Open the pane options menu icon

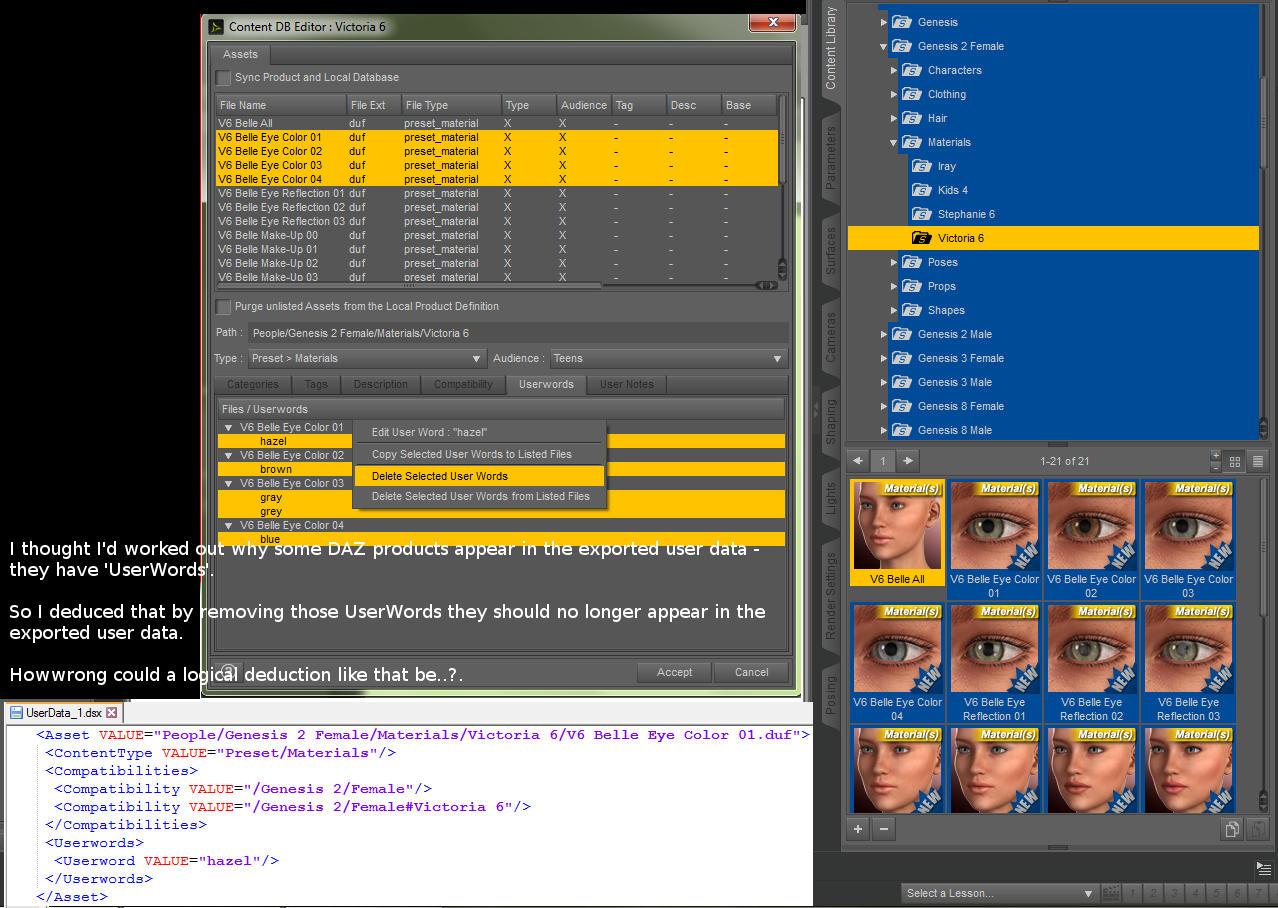(x=1264, y=867)
